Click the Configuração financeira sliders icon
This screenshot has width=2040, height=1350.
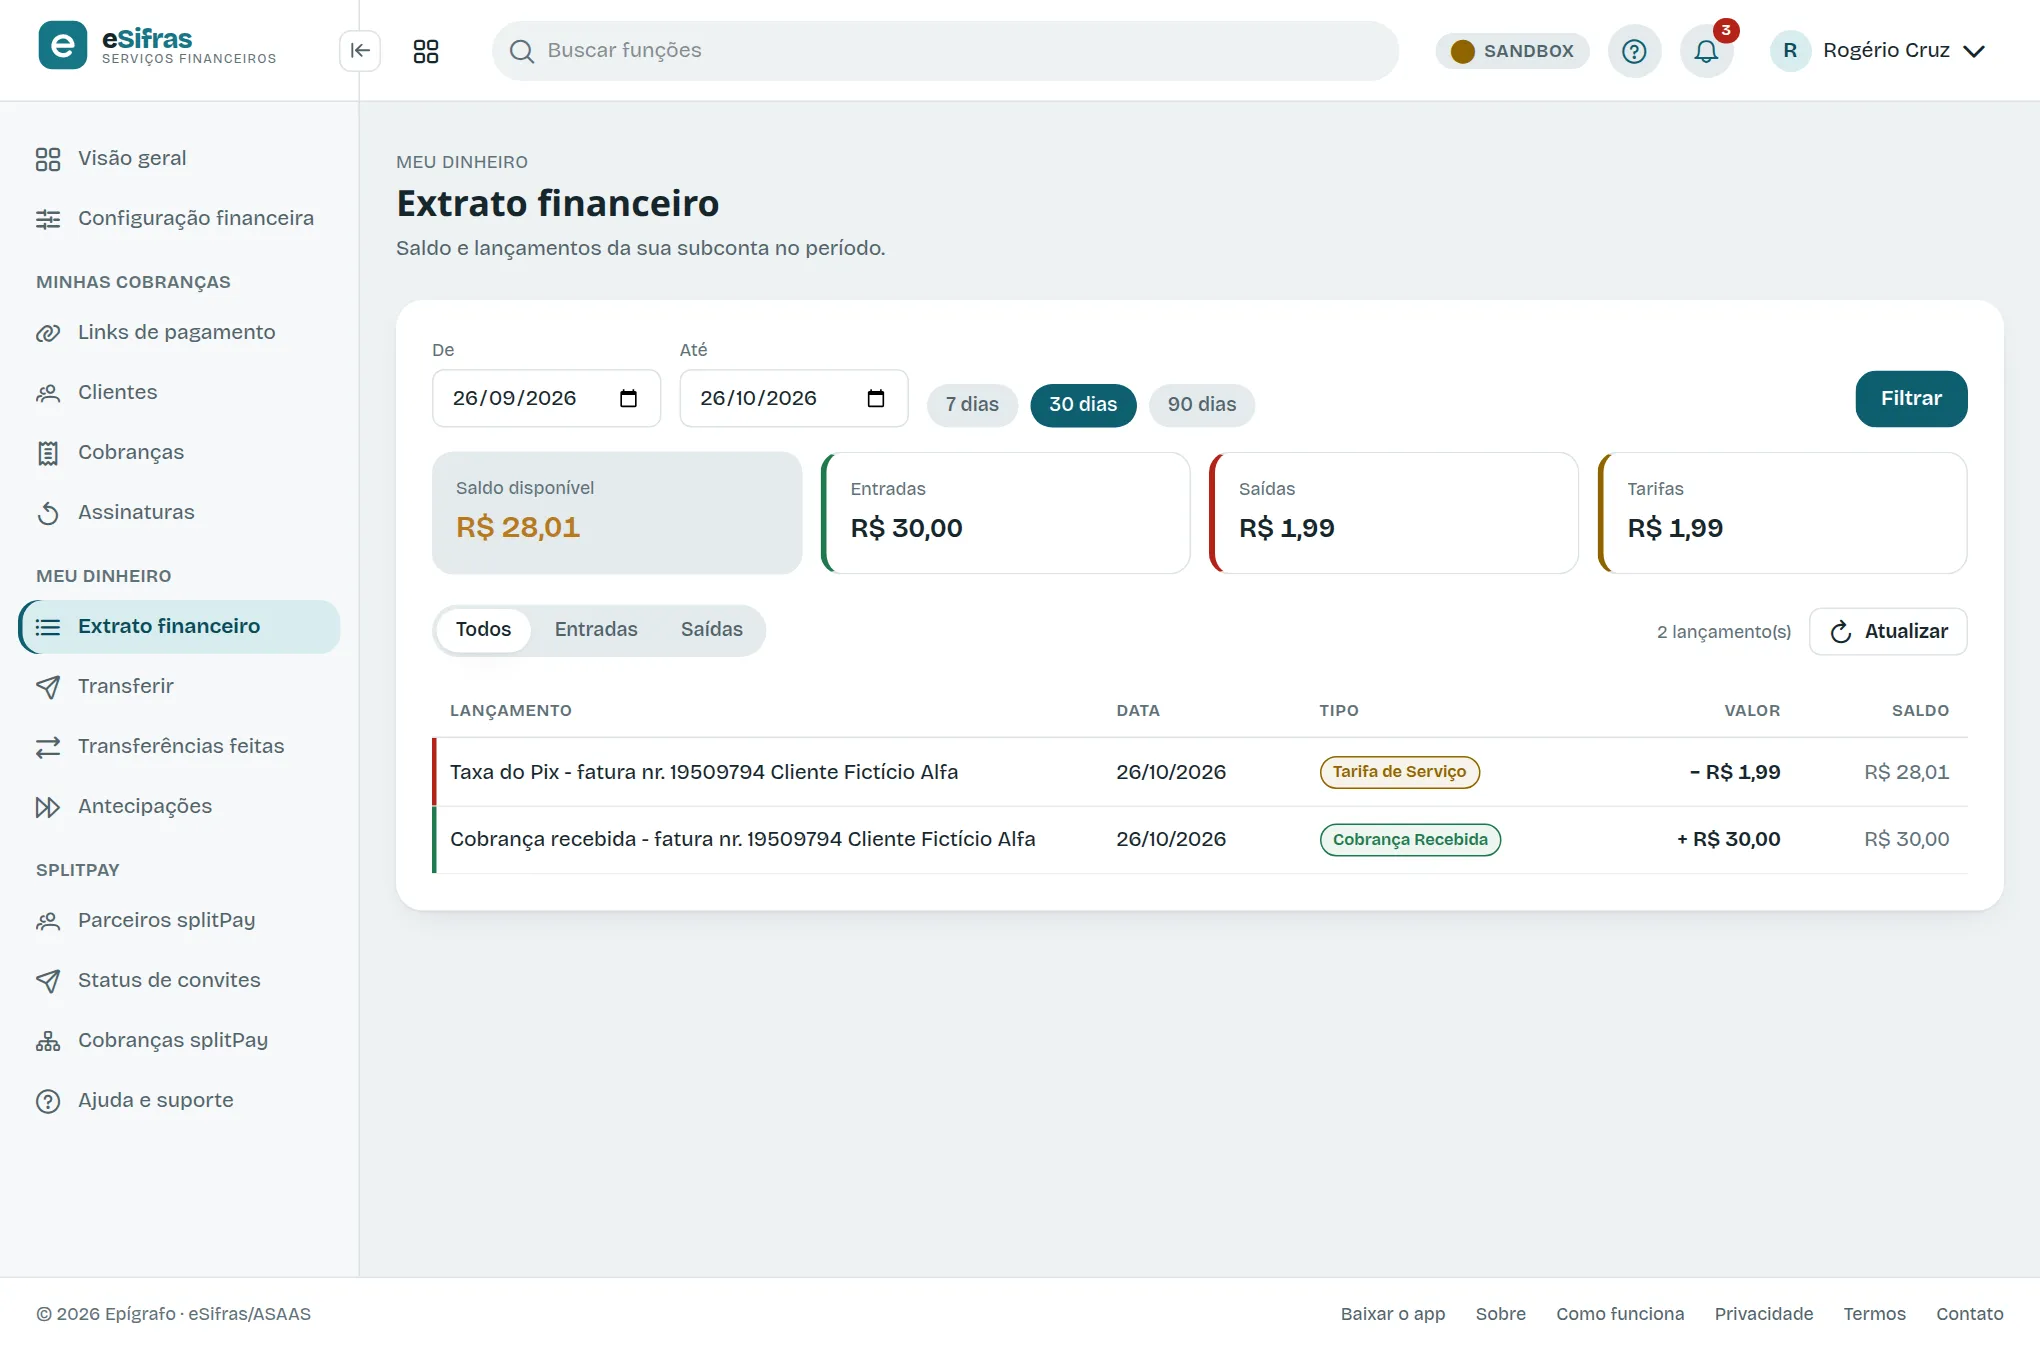tap(48, 219)
